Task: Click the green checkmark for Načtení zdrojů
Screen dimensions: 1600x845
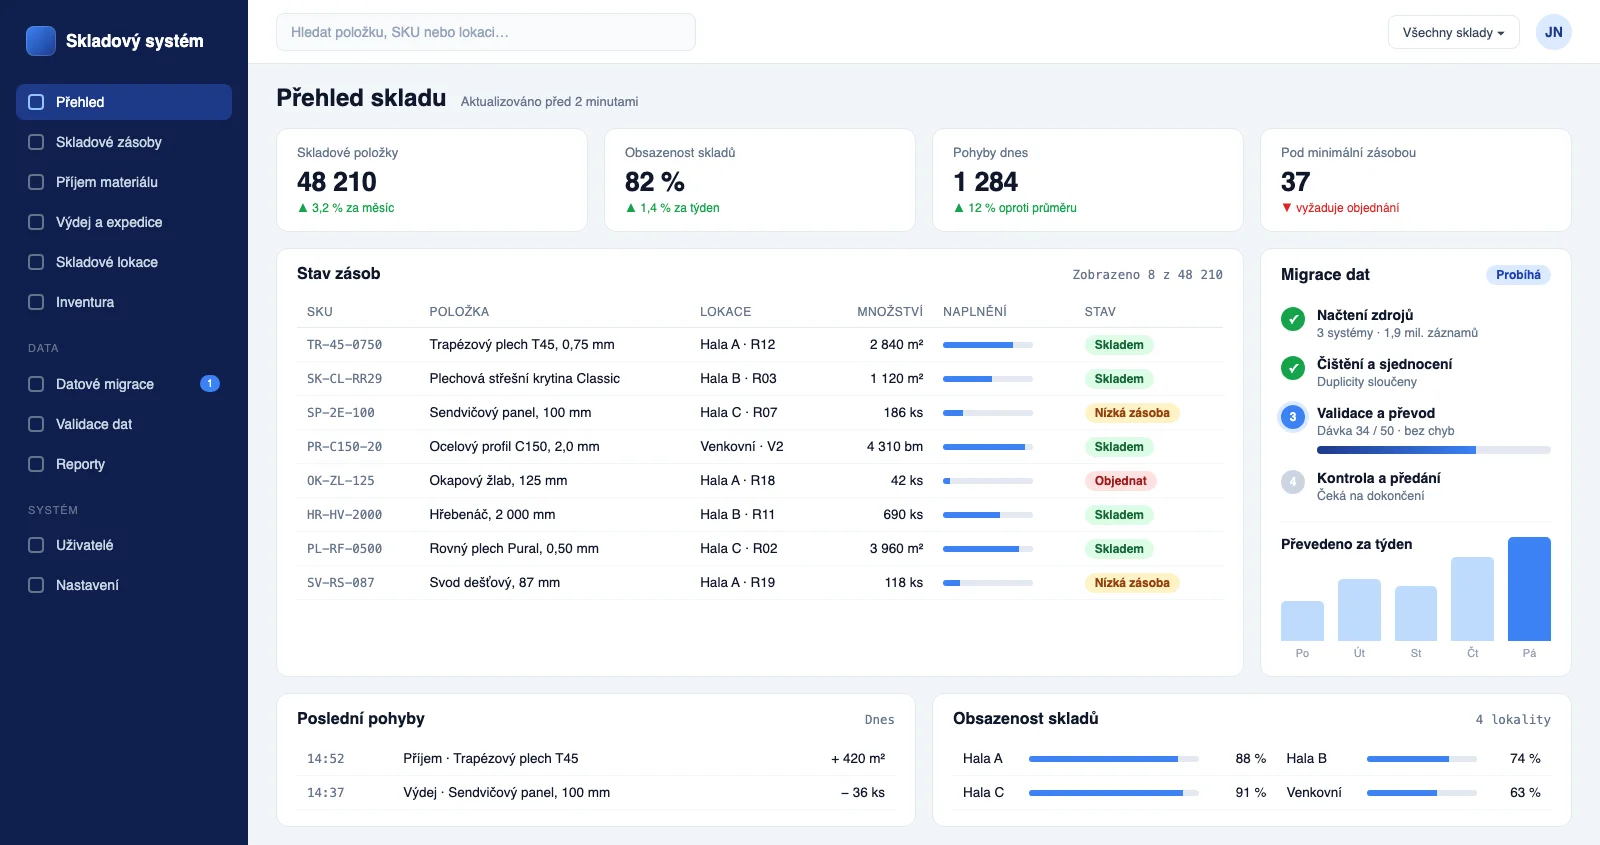Action: tap(1293, 319)
